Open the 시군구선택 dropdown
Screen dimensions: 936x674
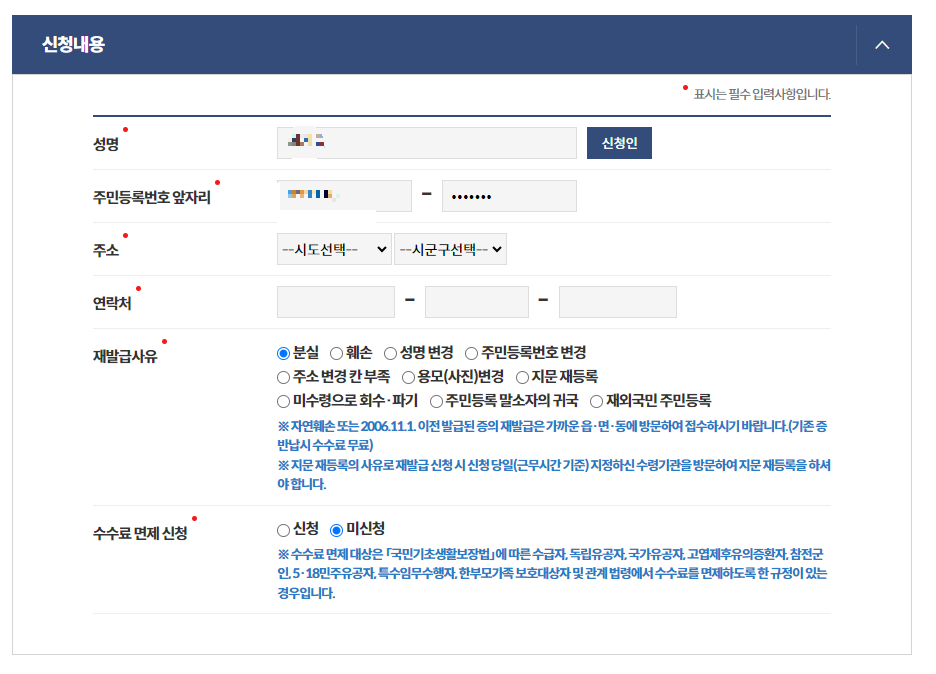click(451, 249)
